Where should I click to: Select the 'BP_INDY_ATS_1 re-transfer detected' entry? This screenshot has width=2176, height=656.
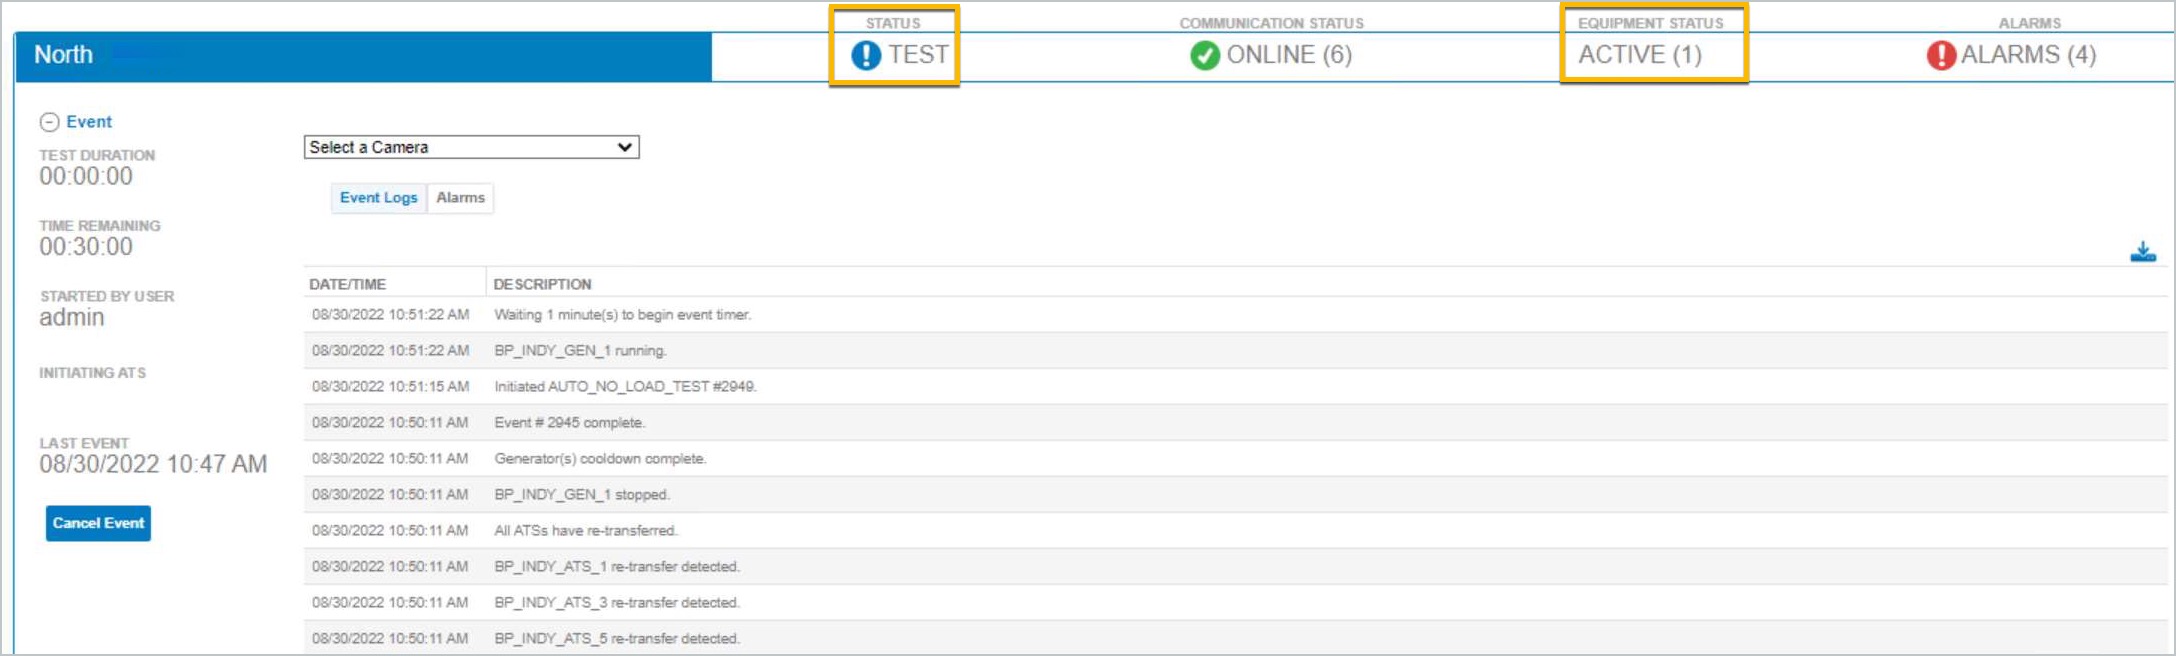[x=1236, y=566]
